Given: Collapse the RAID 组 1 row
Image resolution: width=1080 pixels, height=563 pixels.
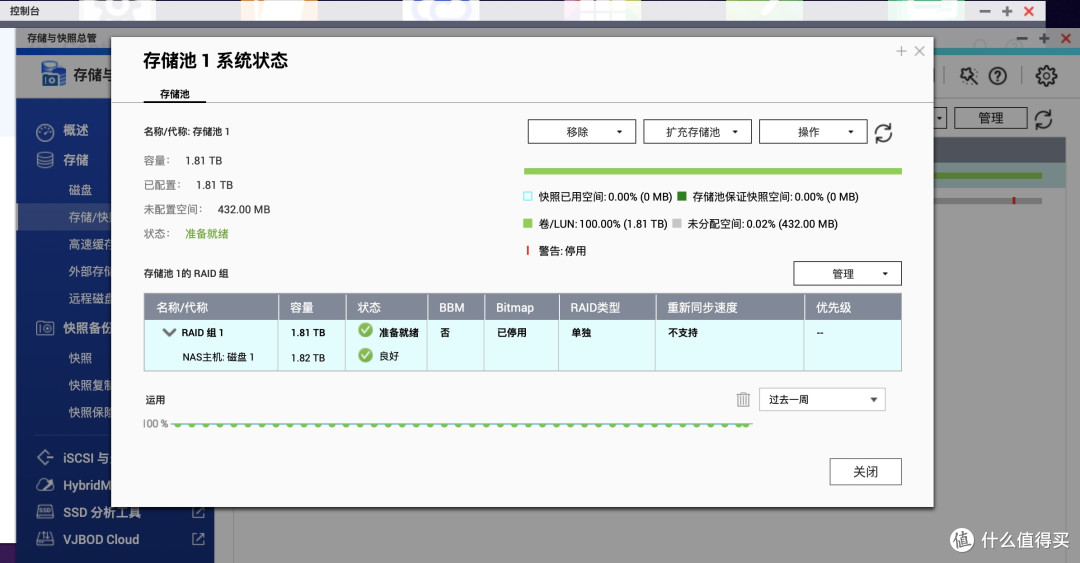Looking at the screenshot, I should pyautogui.click(x=169, y=332).
